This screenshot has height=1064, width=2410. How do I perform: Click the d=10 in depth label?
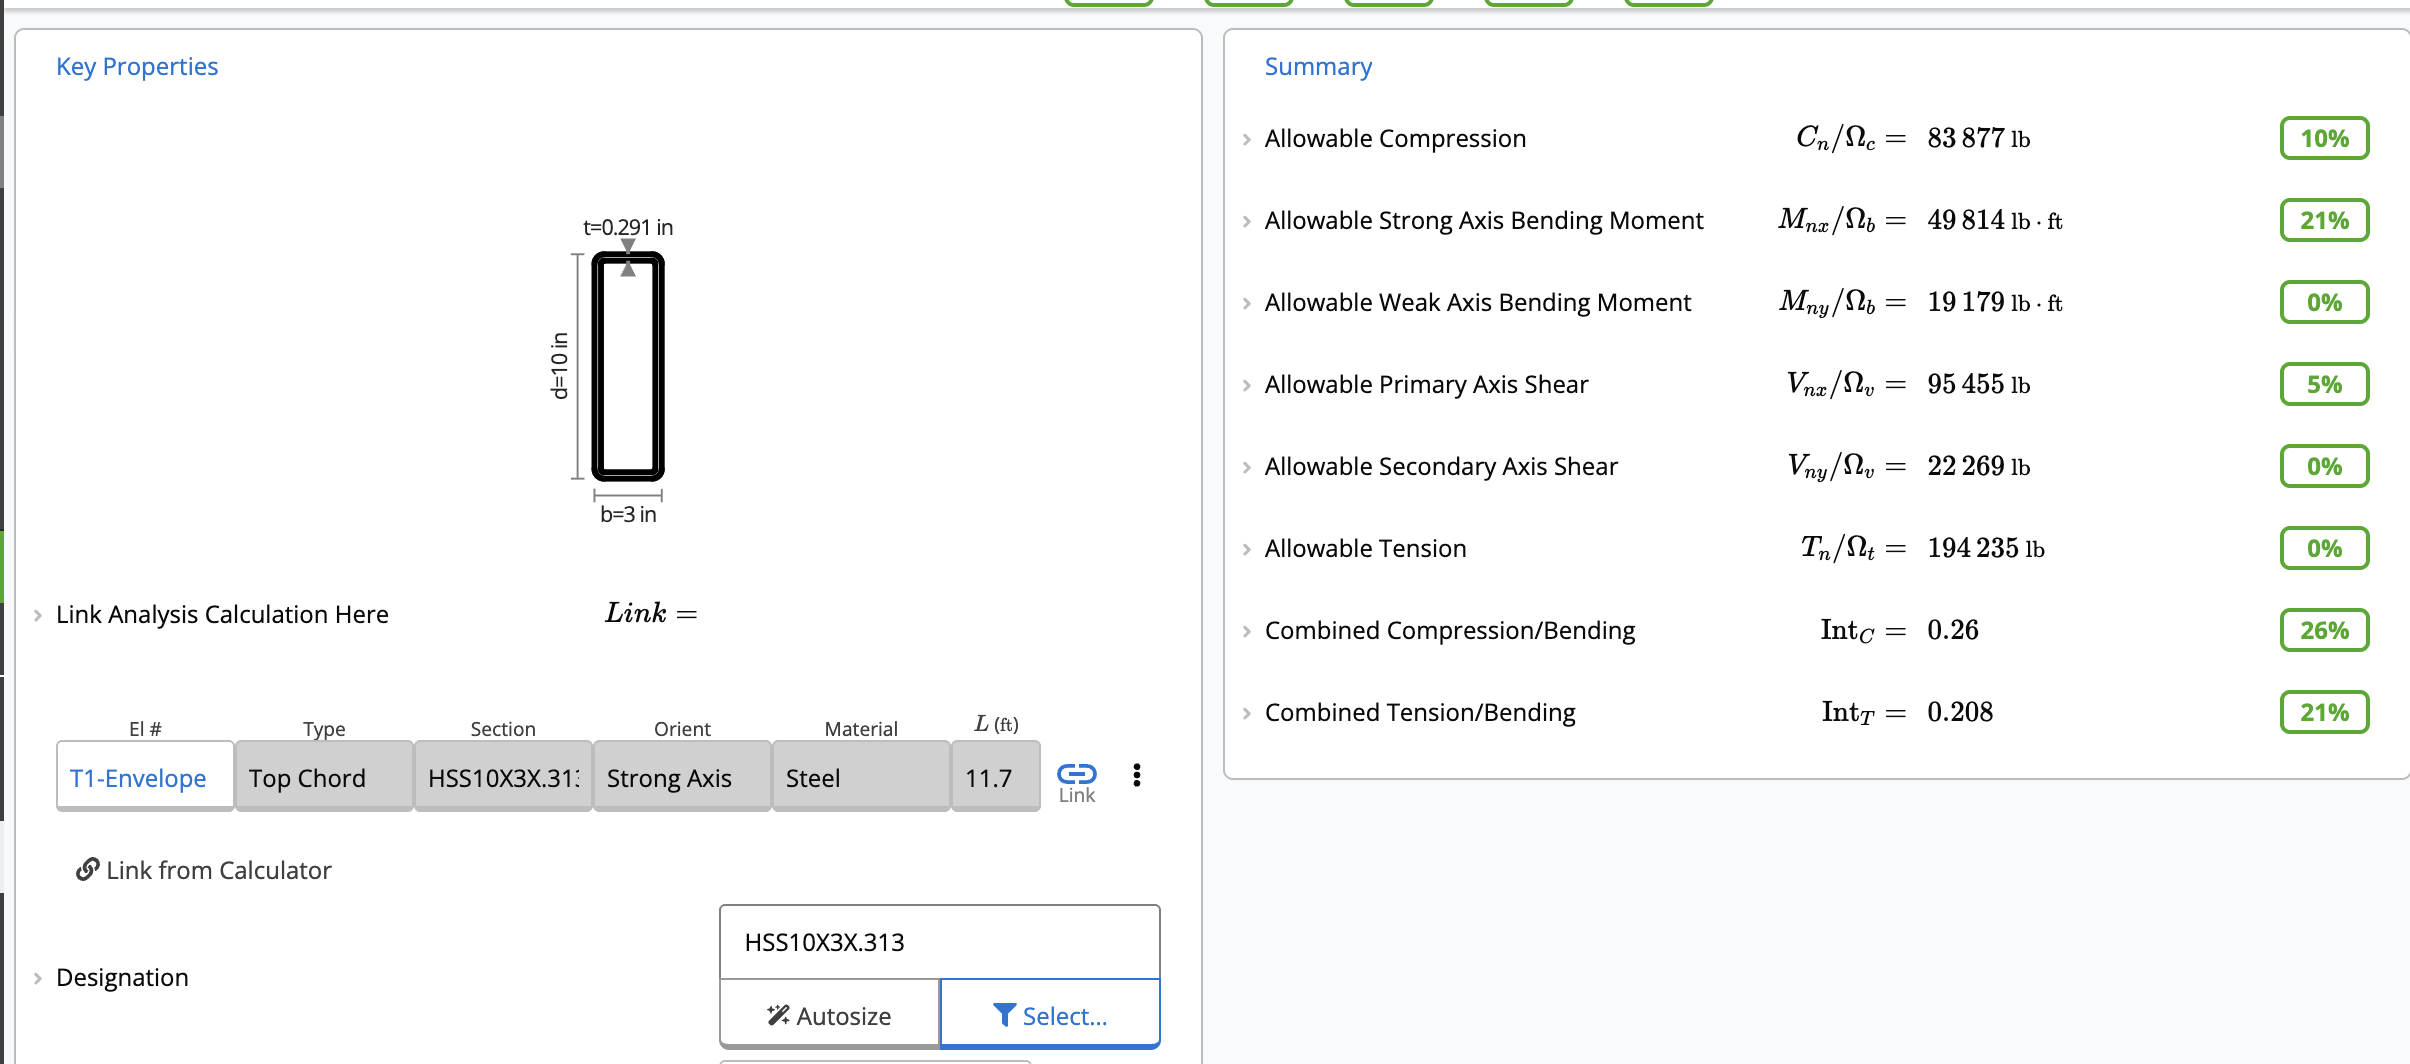point(560,366)
